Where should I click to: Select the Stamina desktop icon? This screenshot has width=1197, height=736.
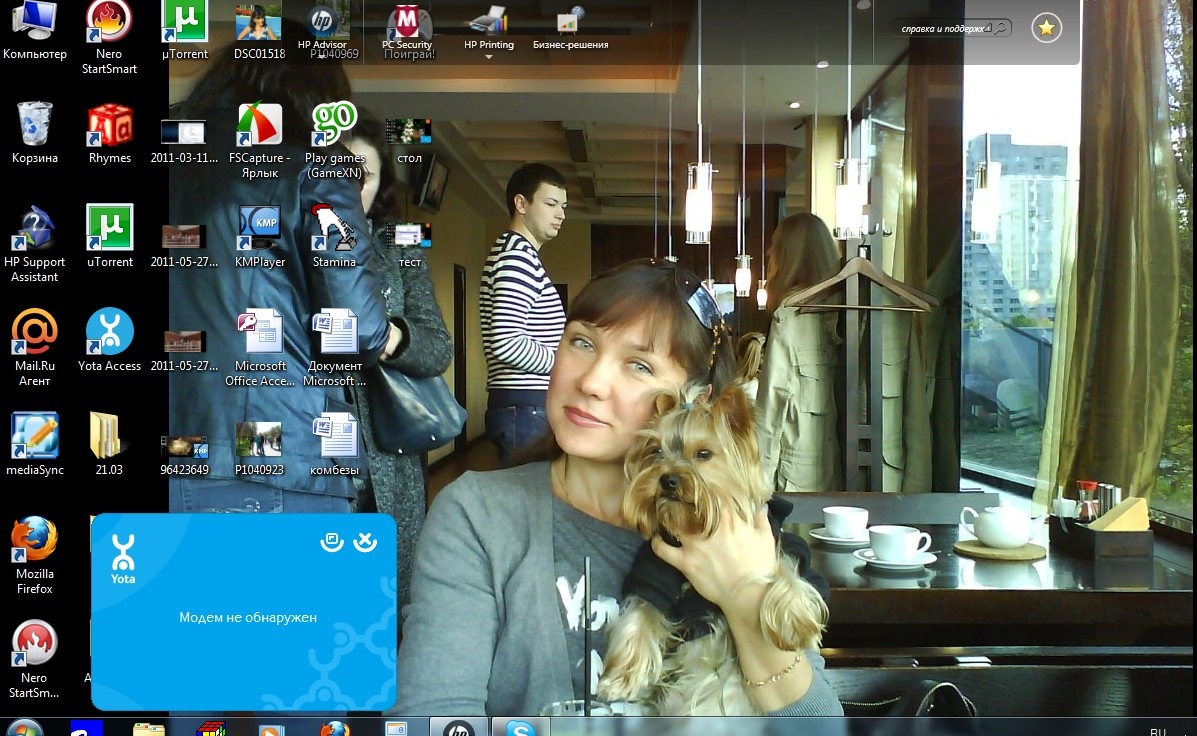[x=334, y=229]
